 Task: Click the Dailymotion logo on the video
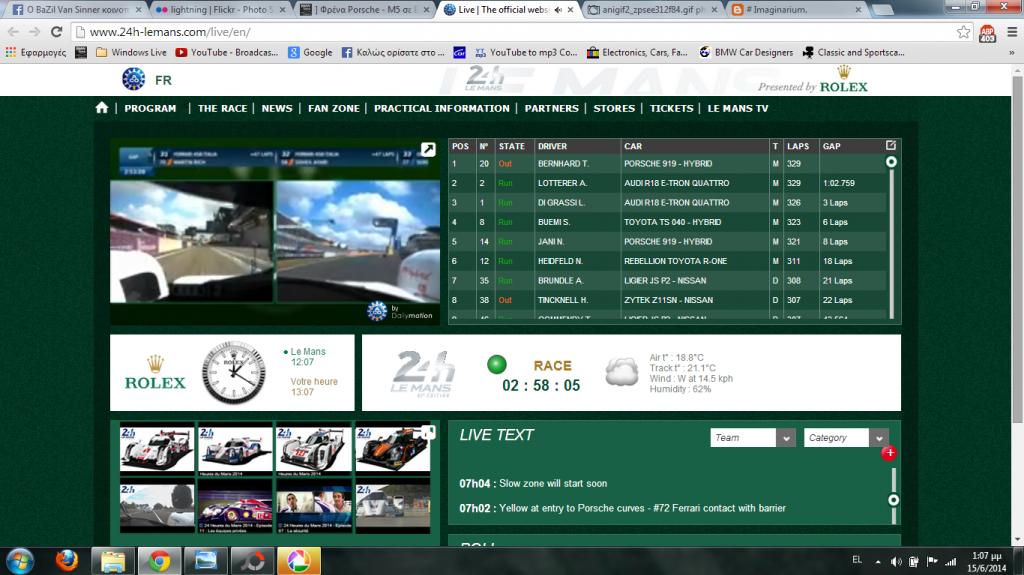400,311
